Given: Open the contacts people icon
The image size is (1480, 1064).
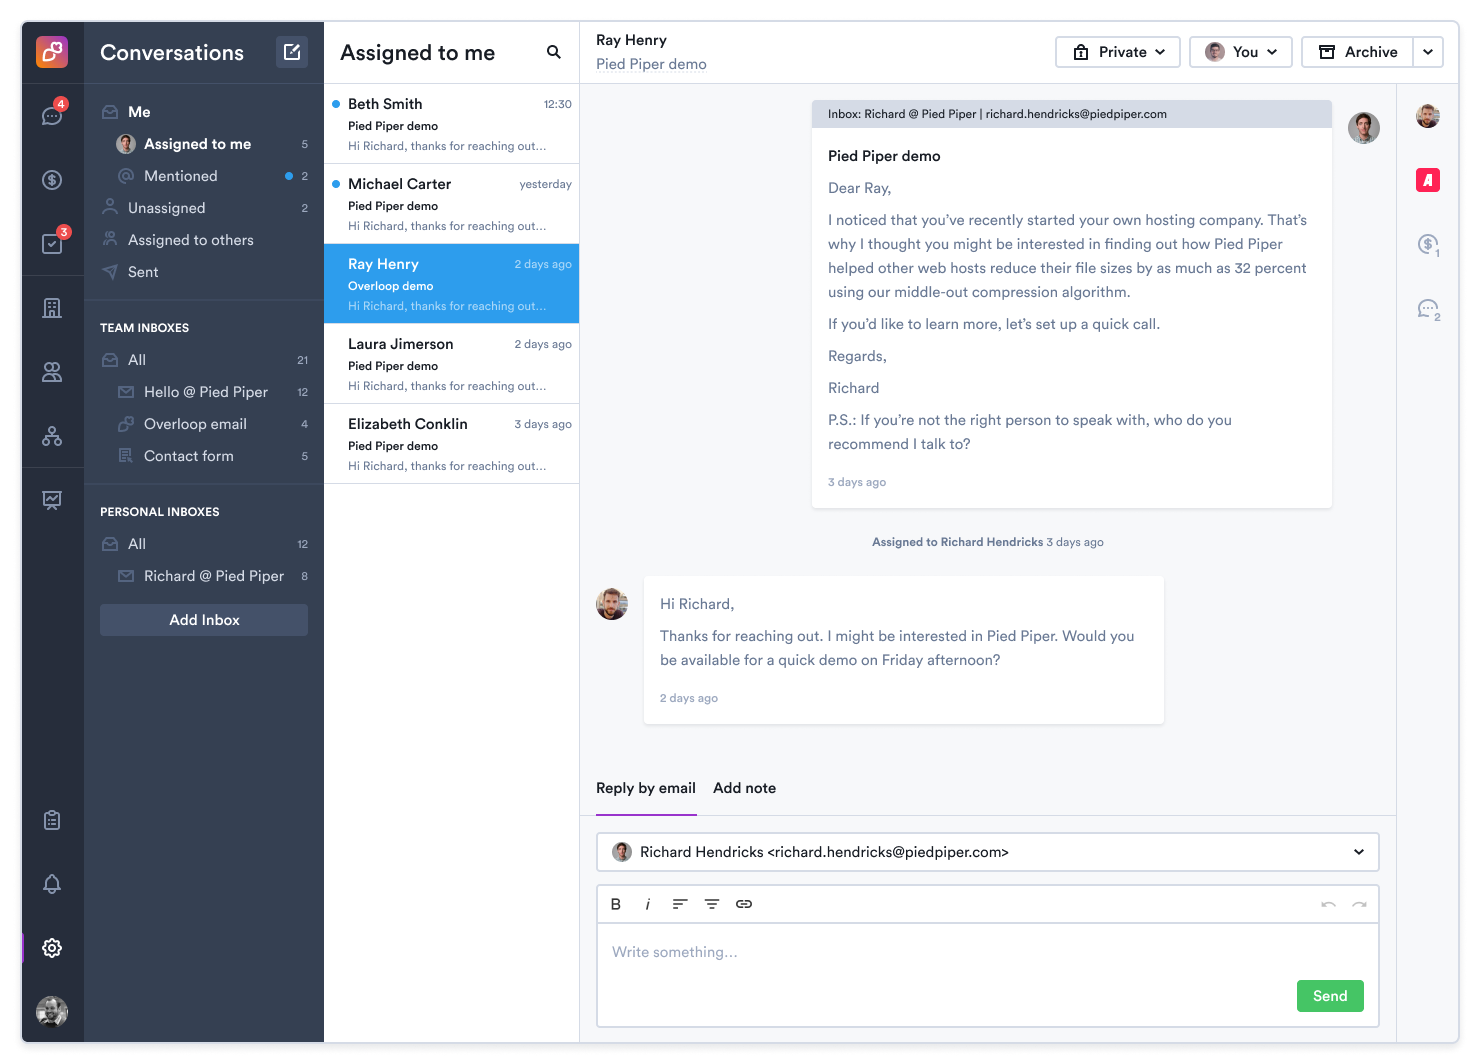Looking at the screenshot, I should click(52, 372).
